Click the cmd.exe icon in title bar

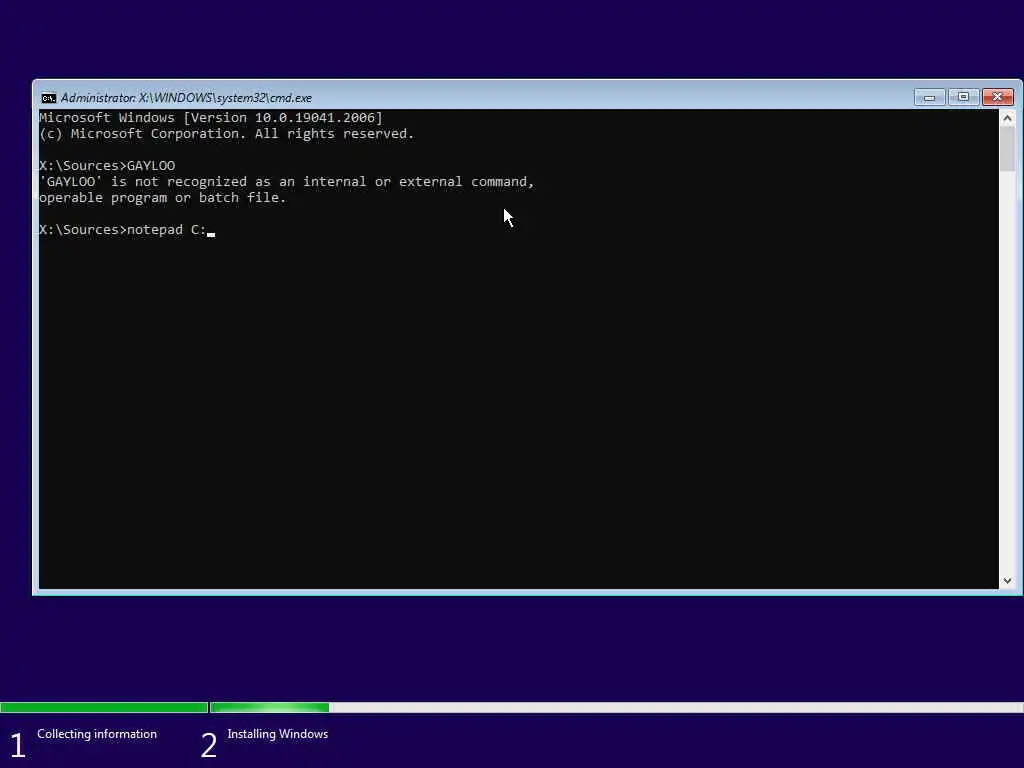click(48, 98)
